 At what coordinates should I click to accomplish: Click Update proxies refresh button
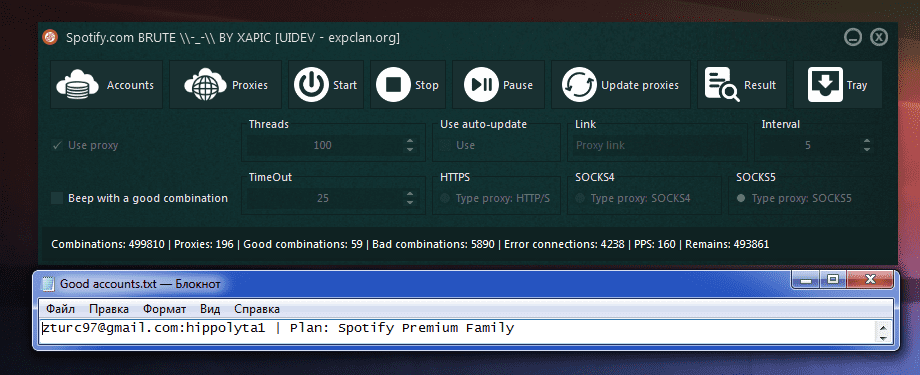click(621, 85)
